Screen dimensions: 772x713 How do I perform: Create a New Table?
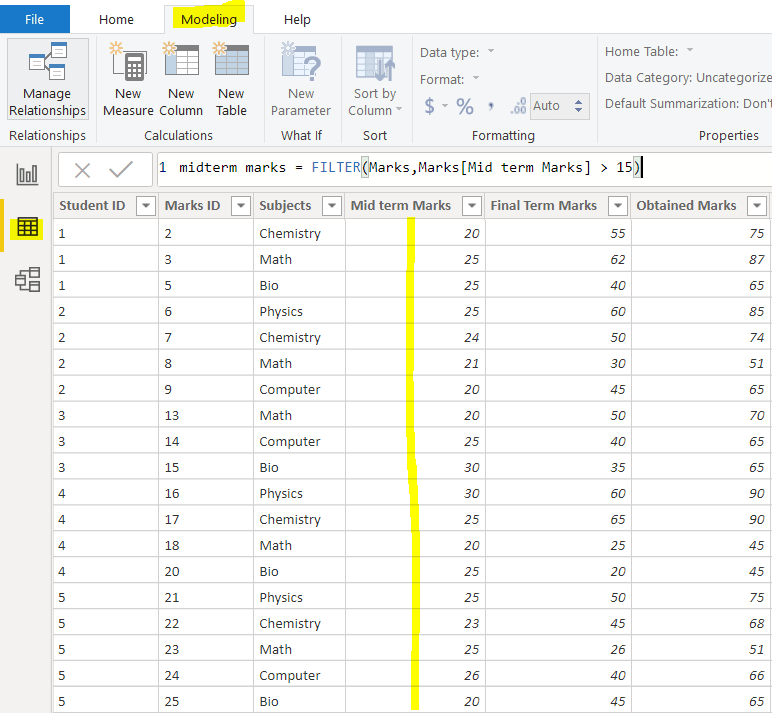[231, 79]
